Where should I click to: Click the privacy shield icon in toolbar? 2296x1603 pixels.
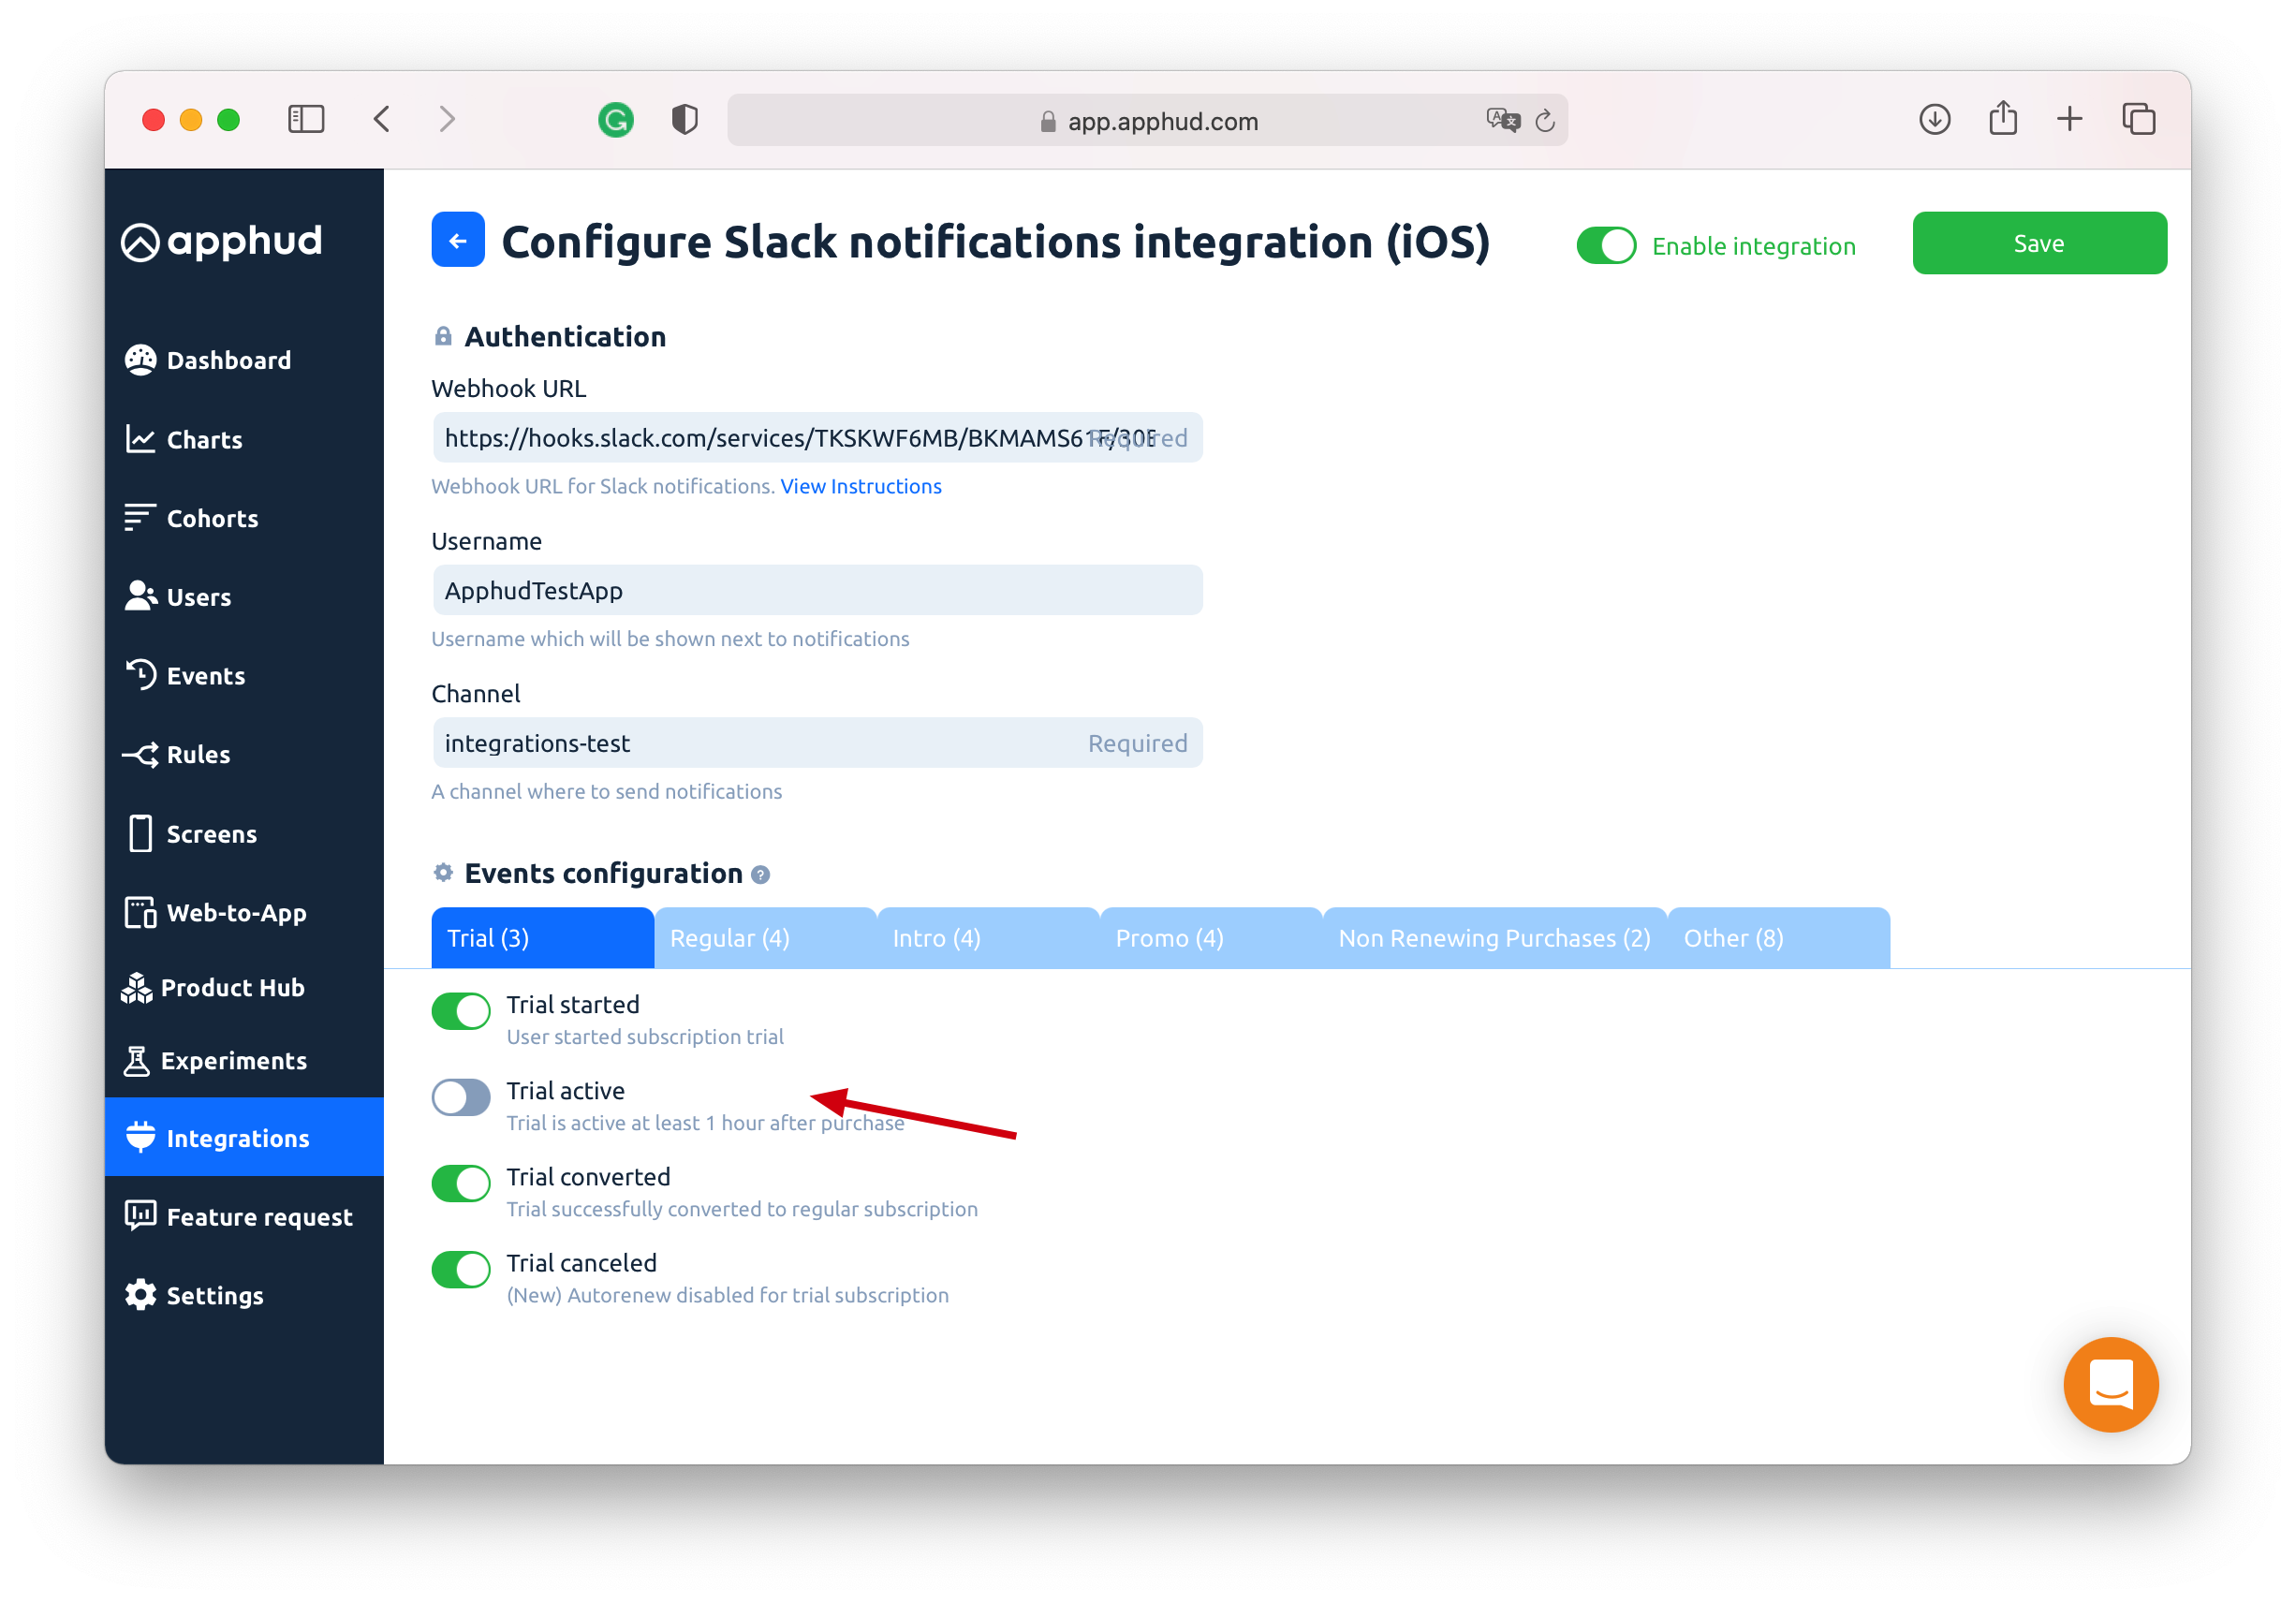pos(684,121)
